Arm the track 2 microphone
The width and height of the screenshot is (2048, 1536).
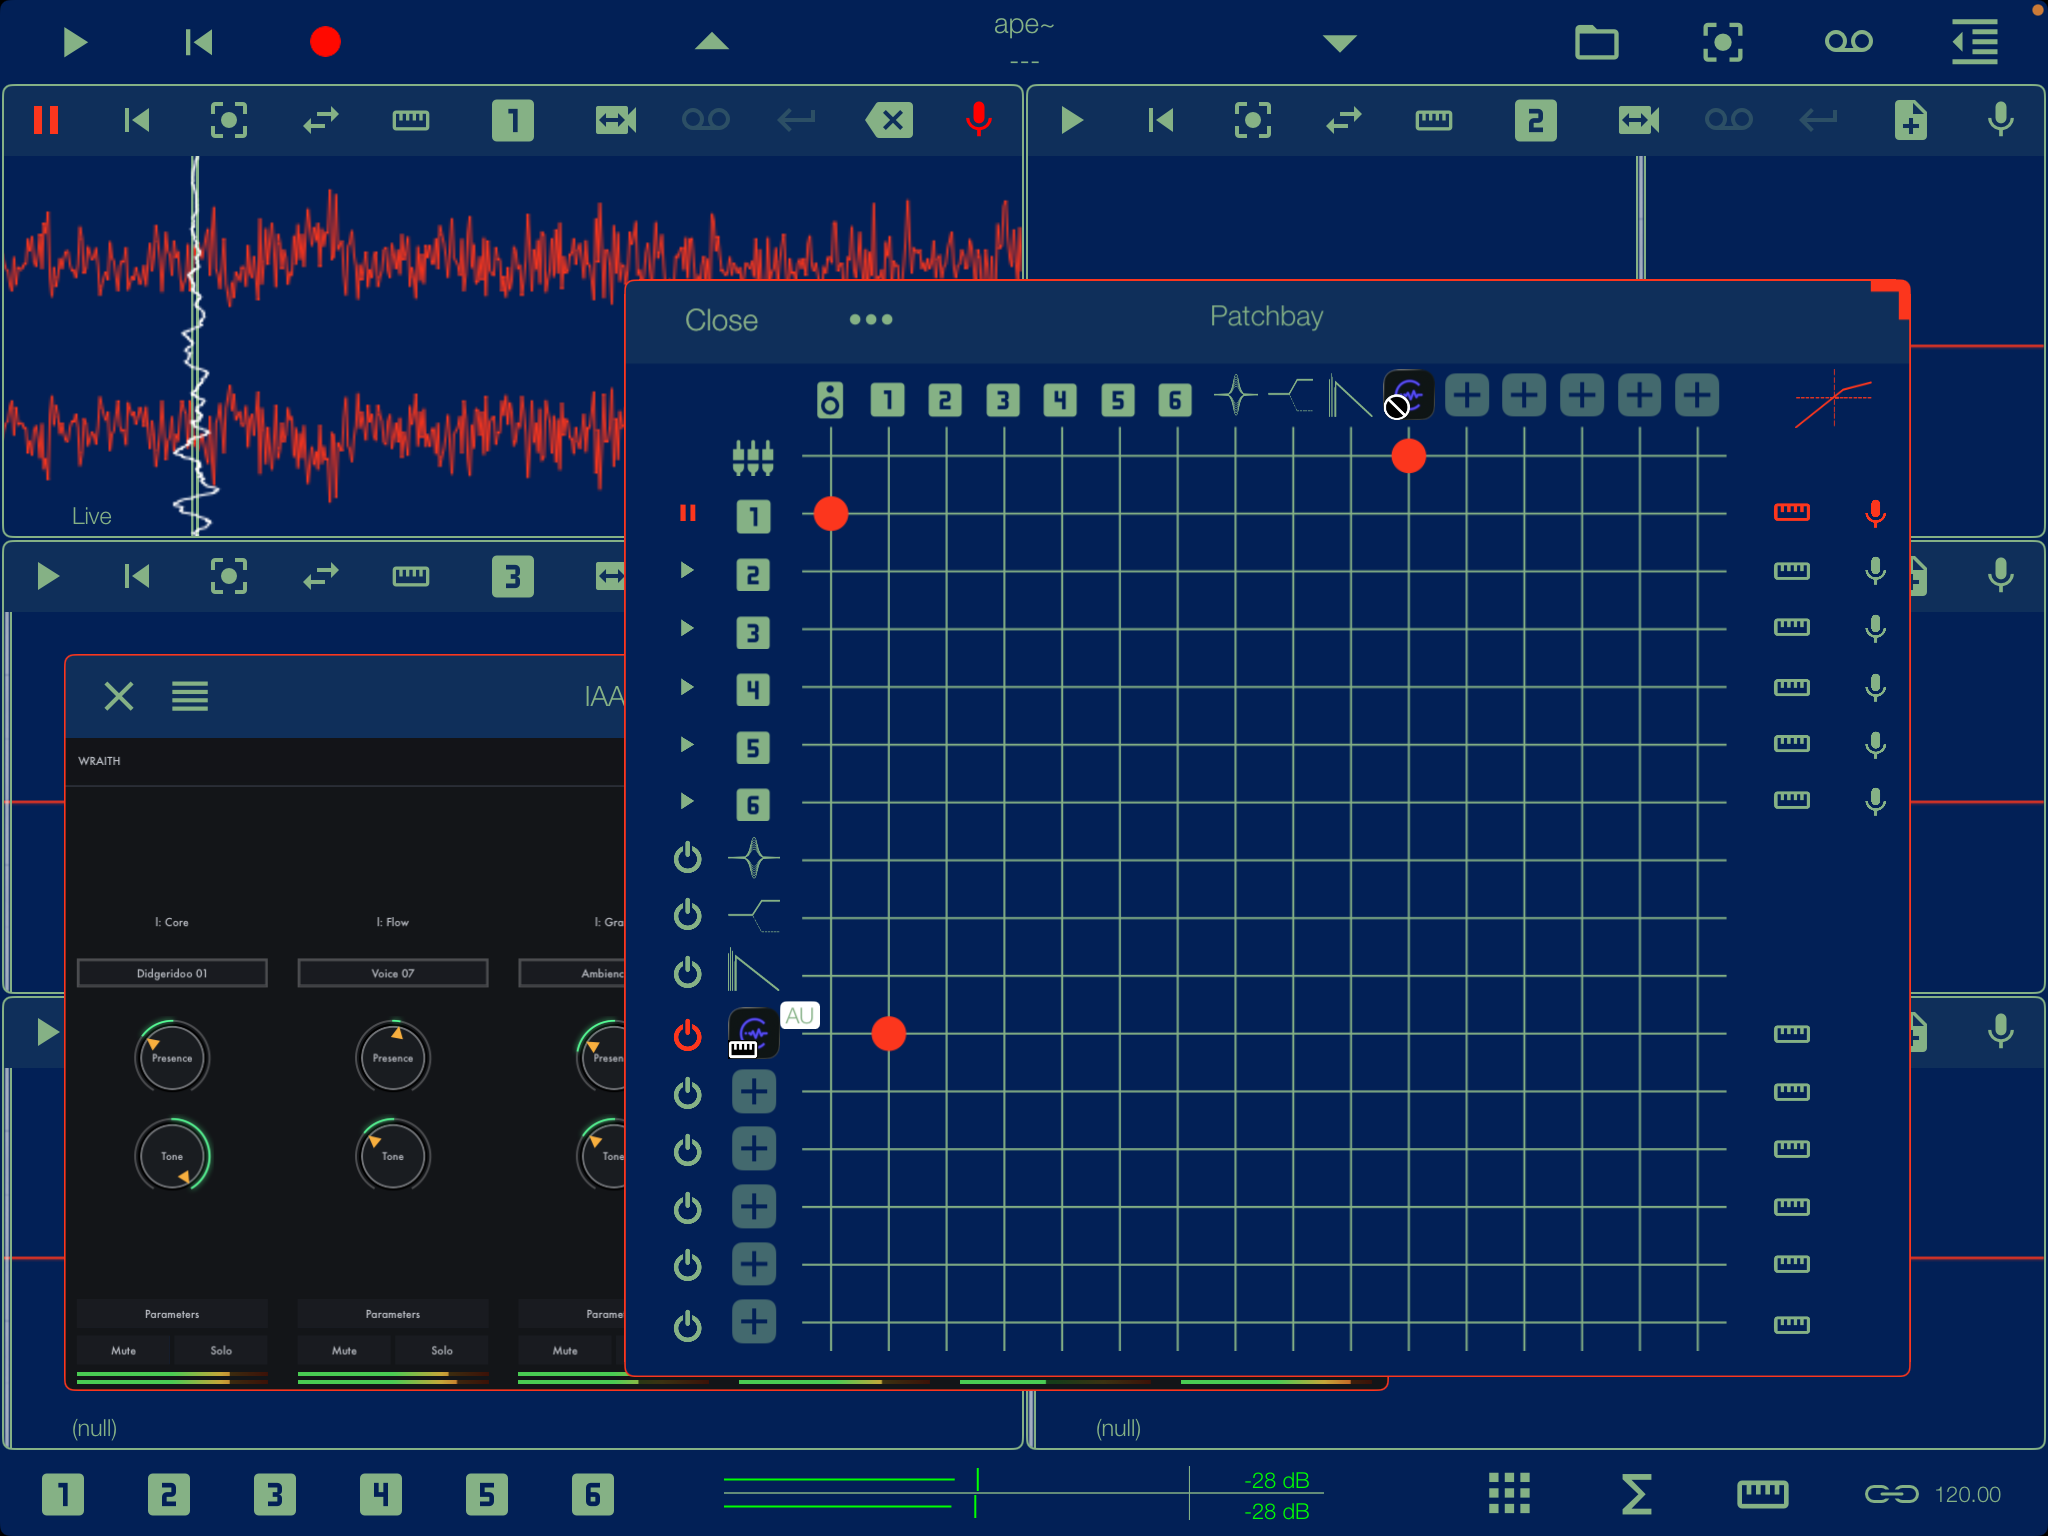pyautogui.click(x=2001, y=120)
